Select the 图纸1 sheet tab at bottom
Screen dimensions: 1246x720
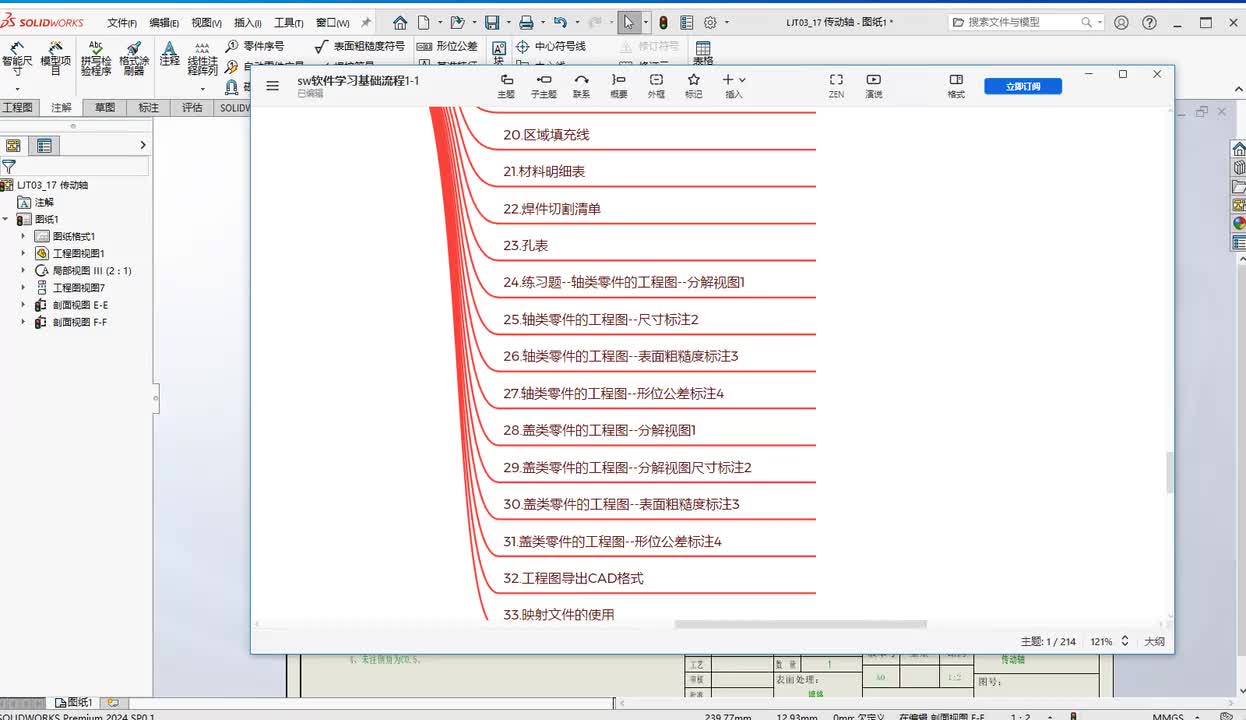(74, 703)
